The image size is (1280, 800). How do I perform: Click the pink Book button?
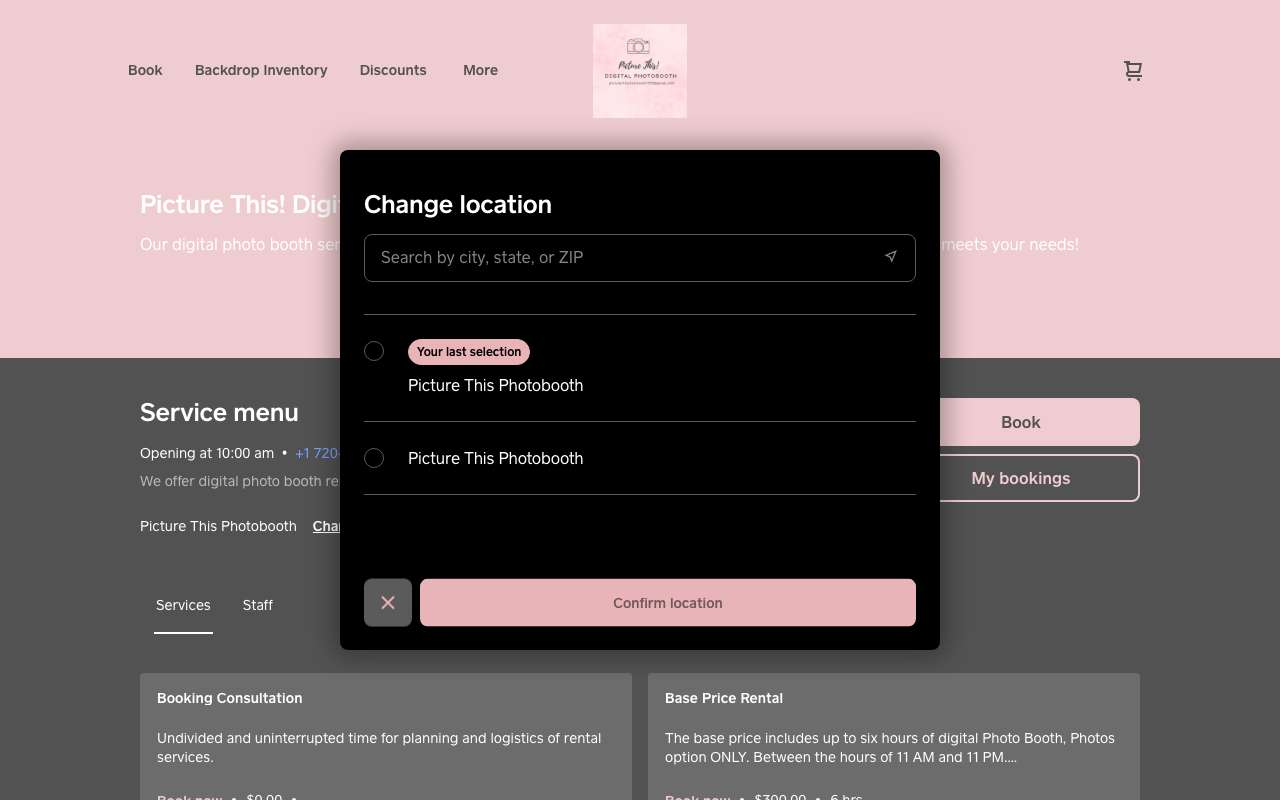coord(1021,422)
